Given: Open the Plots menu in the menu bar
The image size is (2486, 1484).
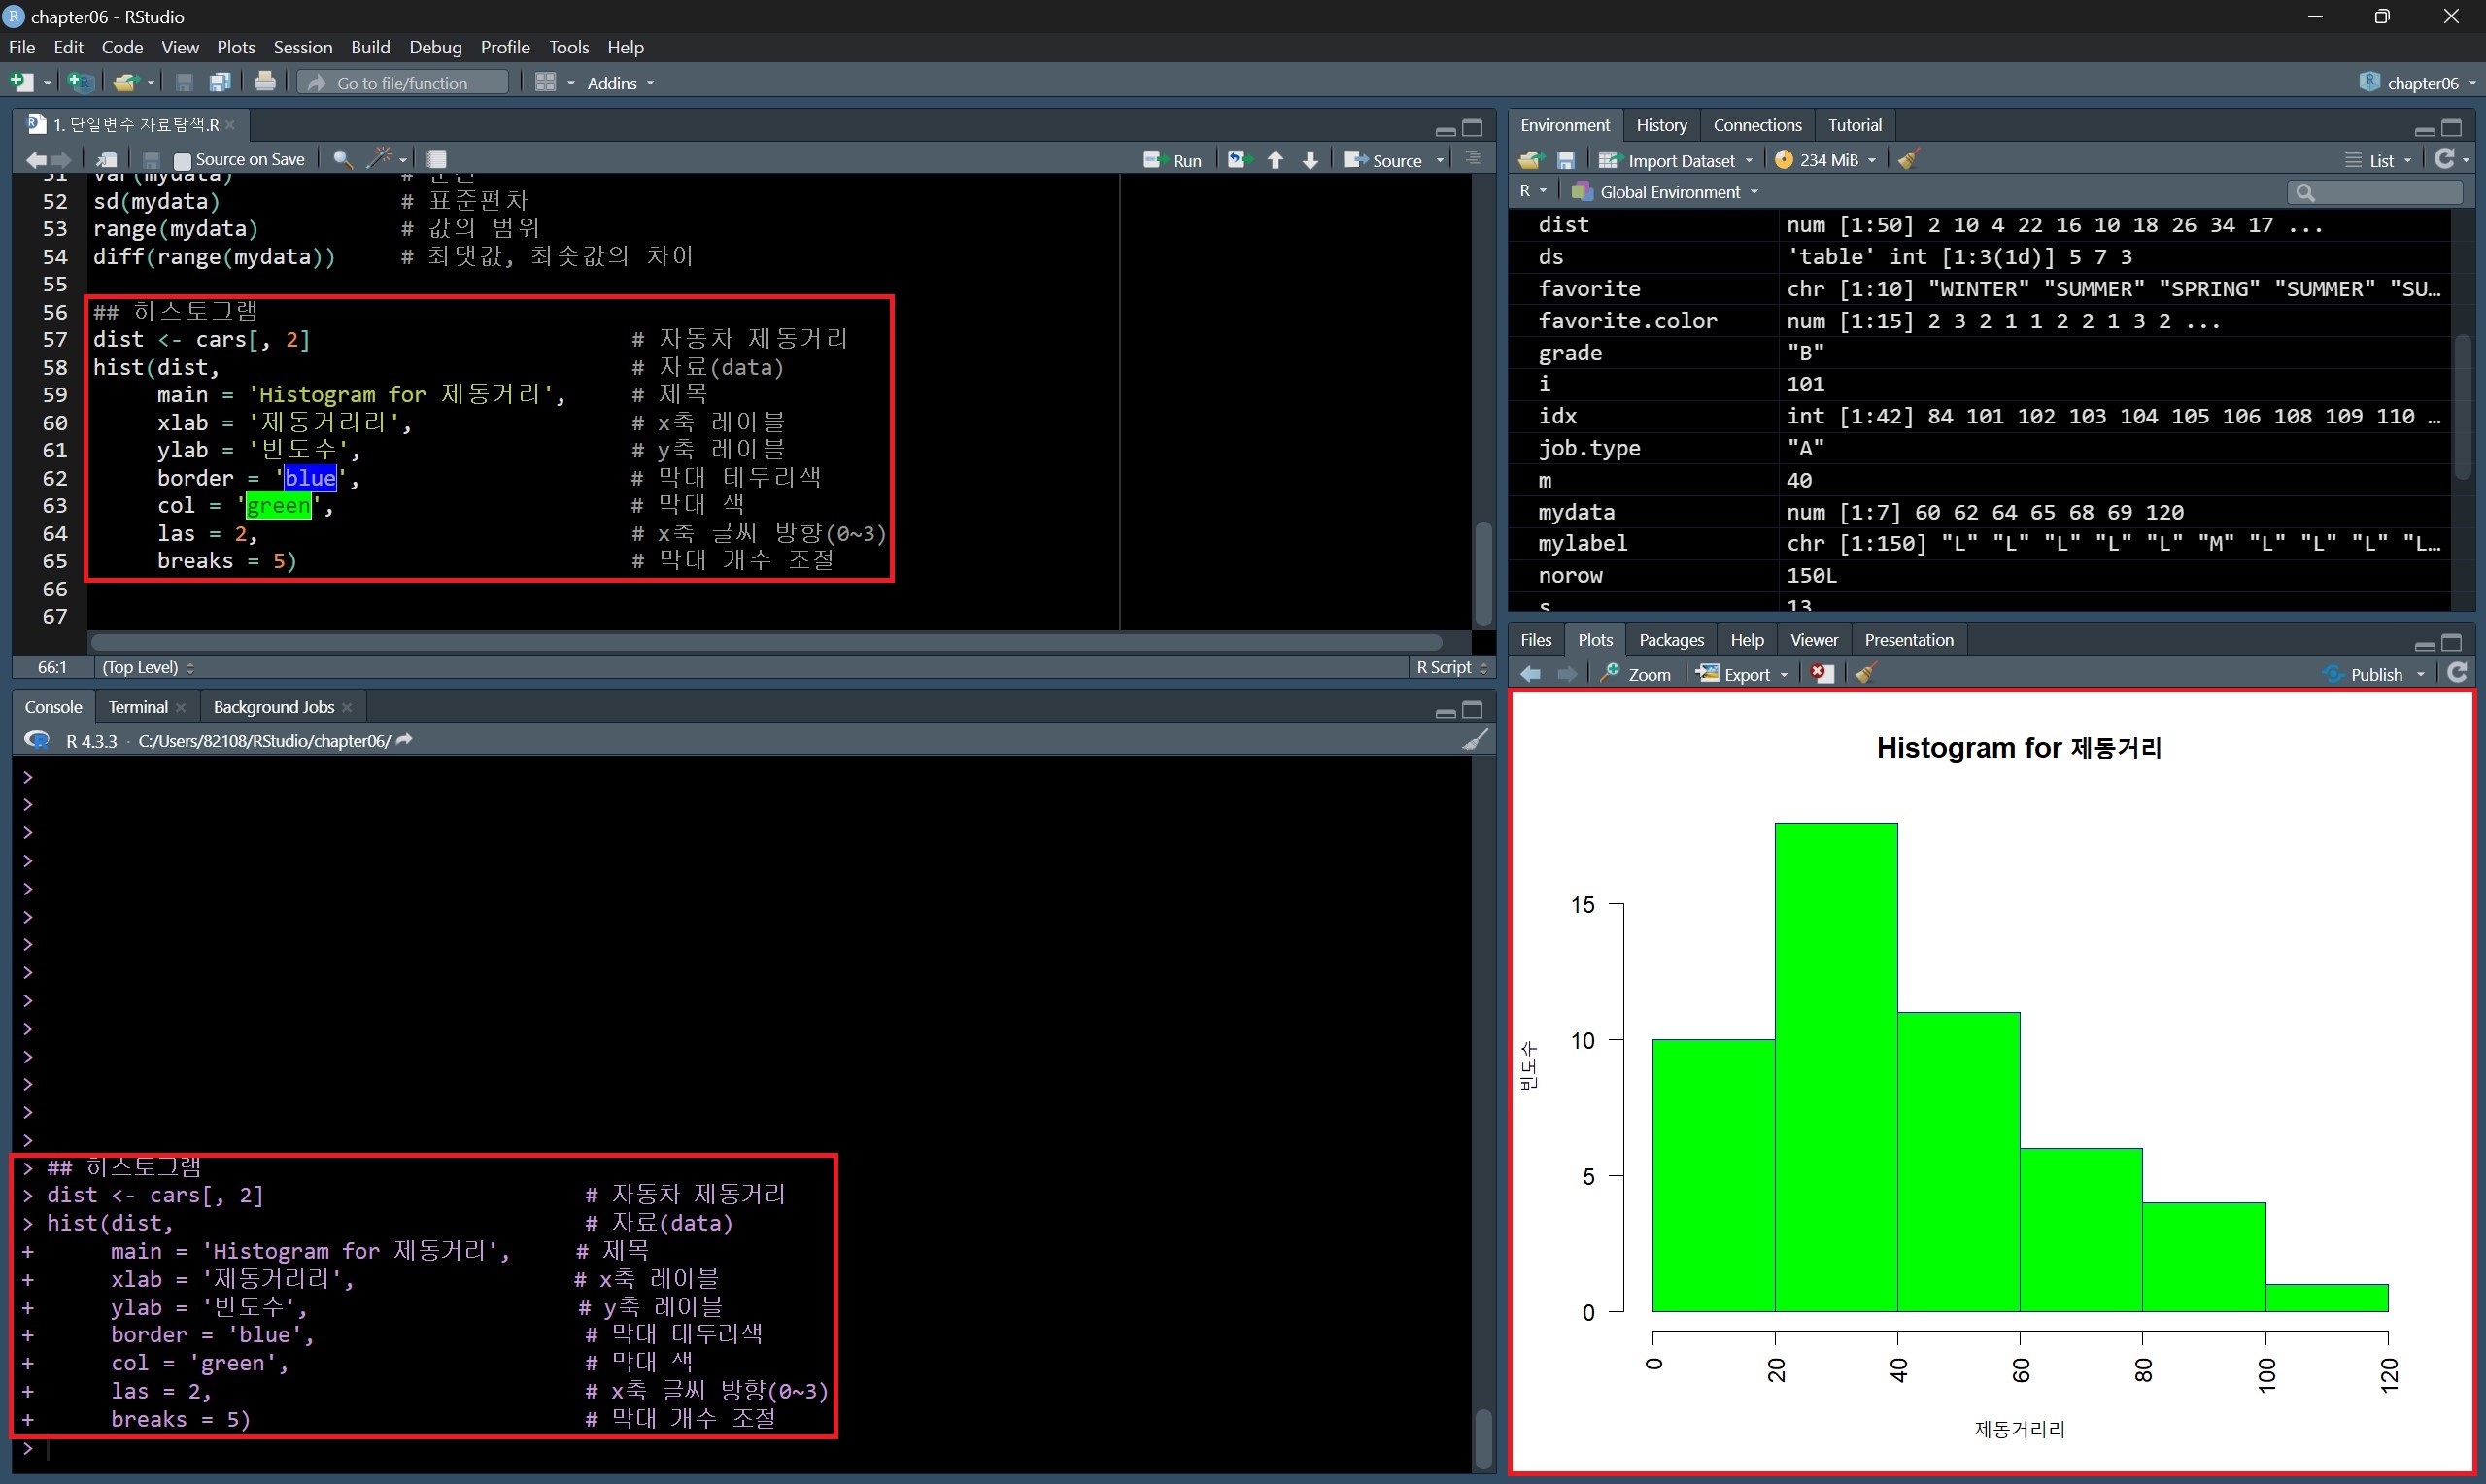Looking at the screenshot, I should tap(236, 47).
